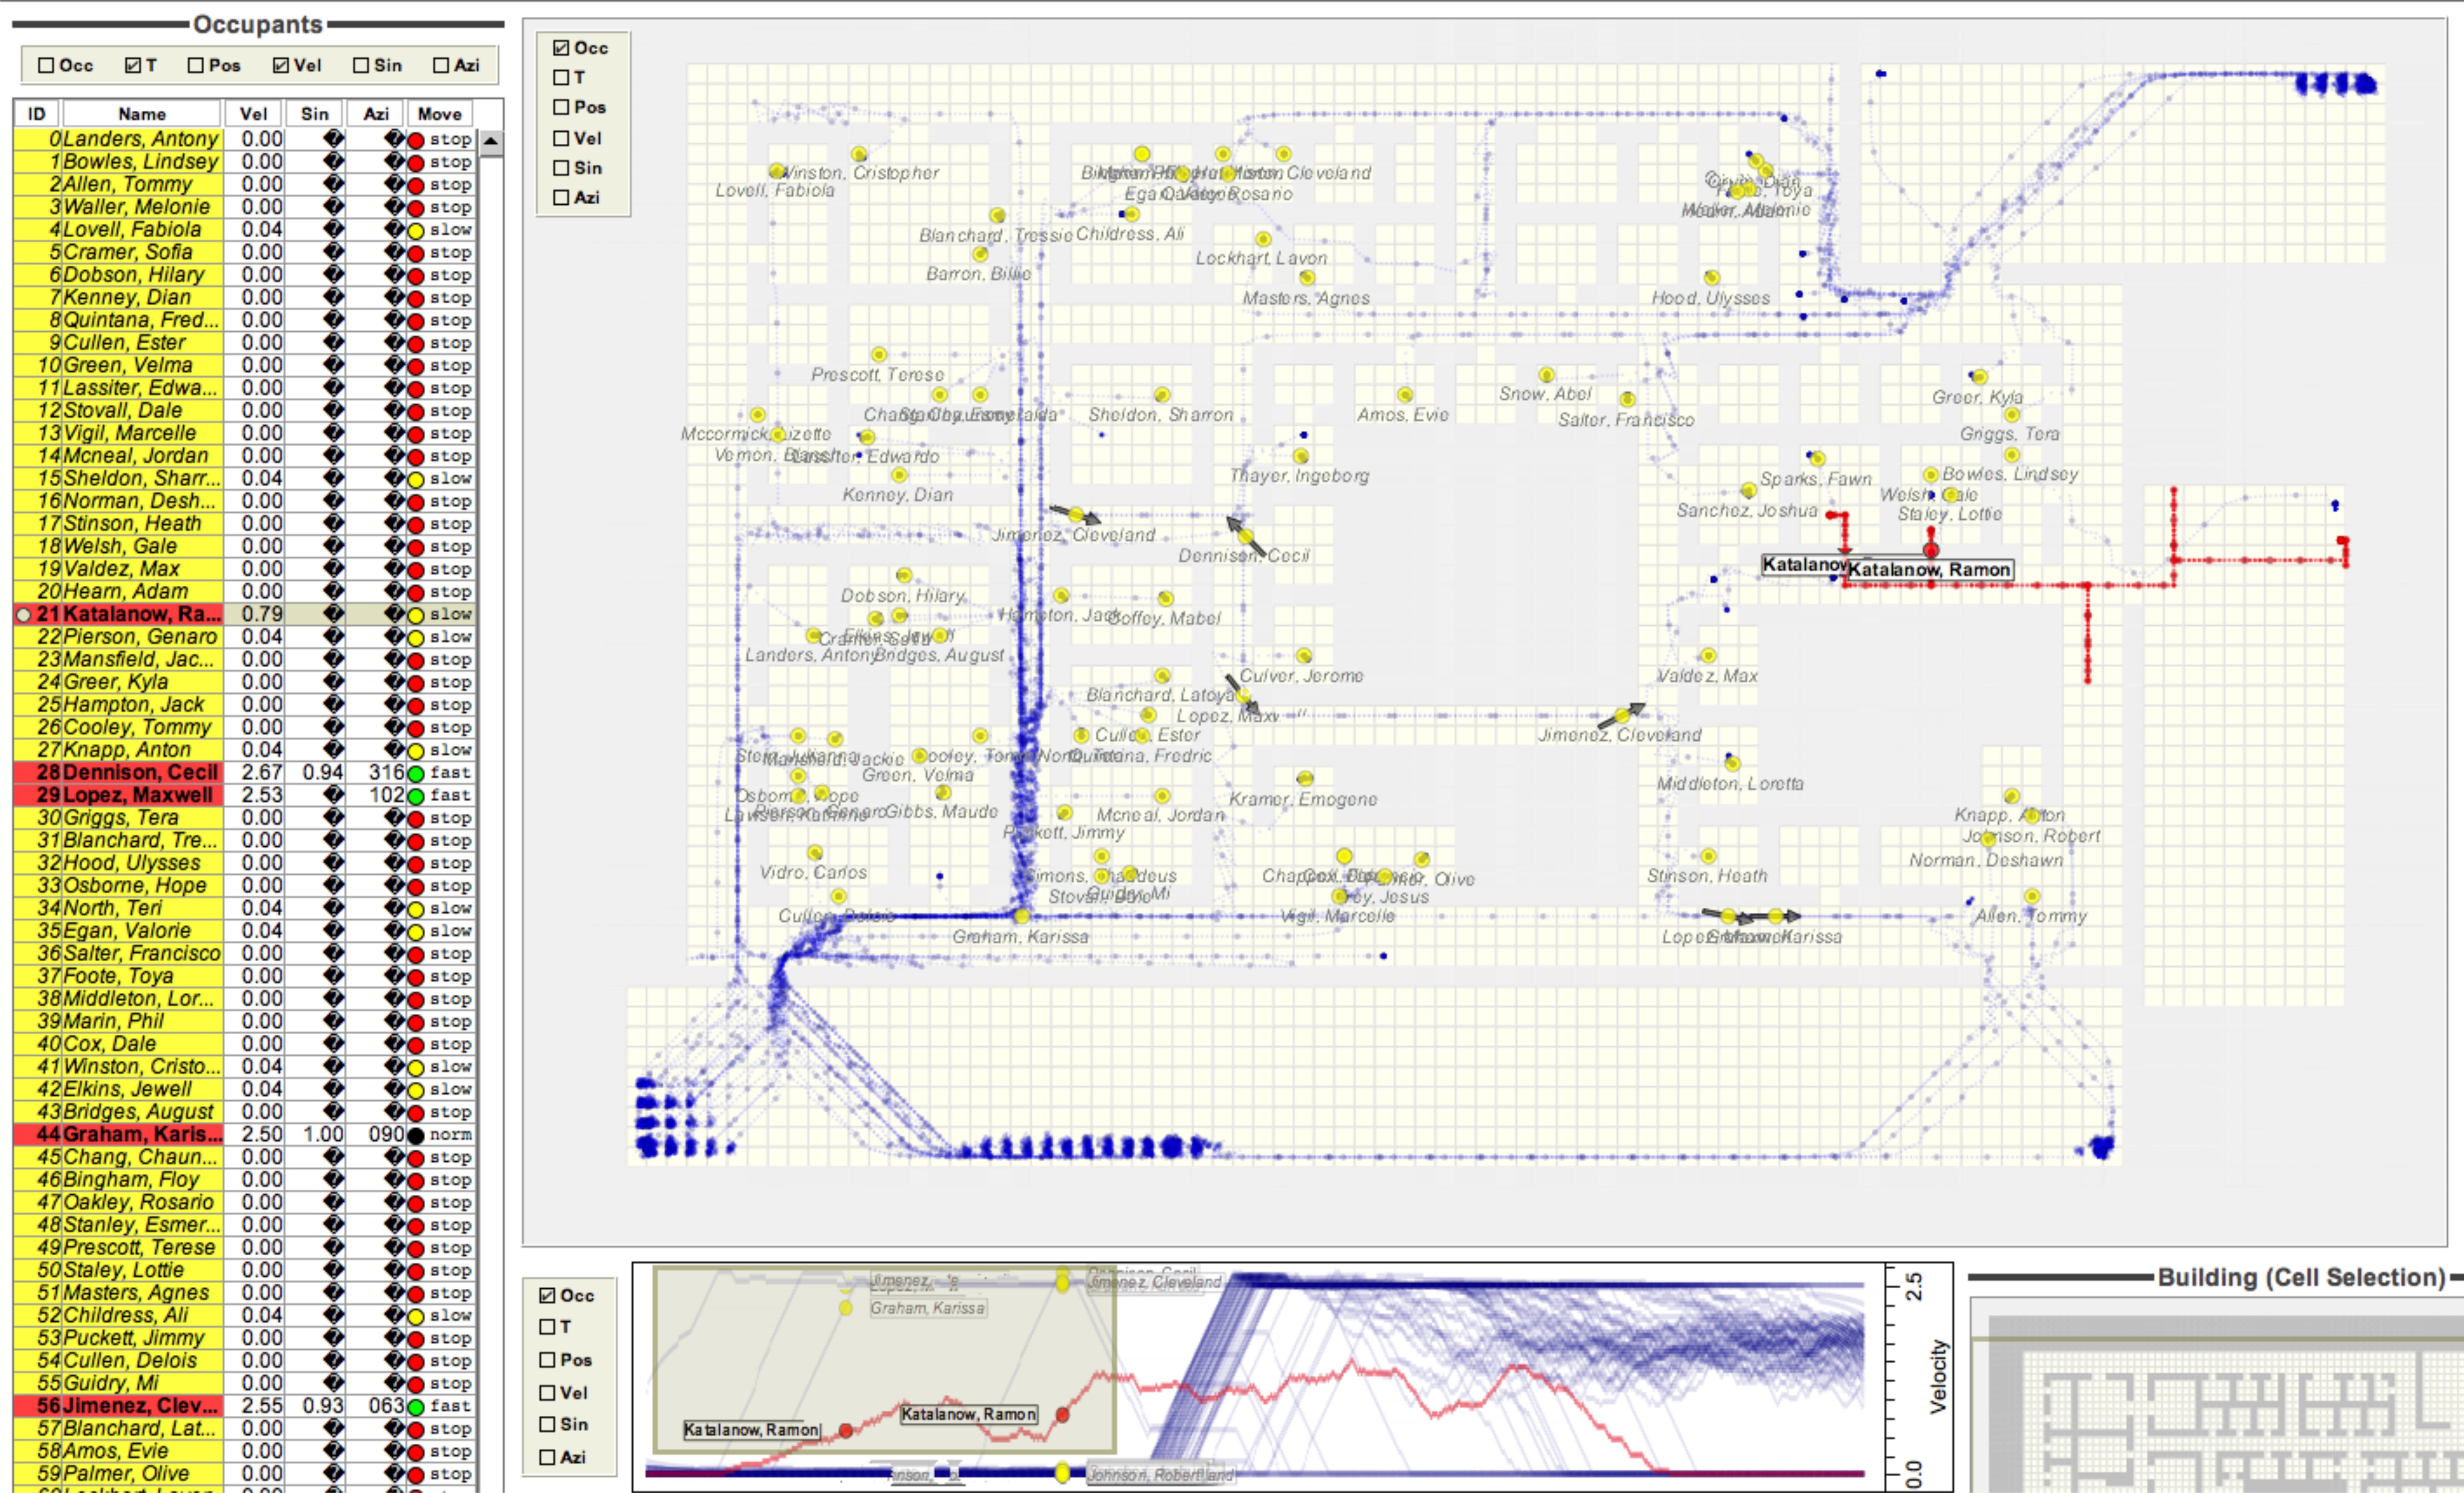
Task: Sort table by ID column header
Action: click(x=37, y=113)
